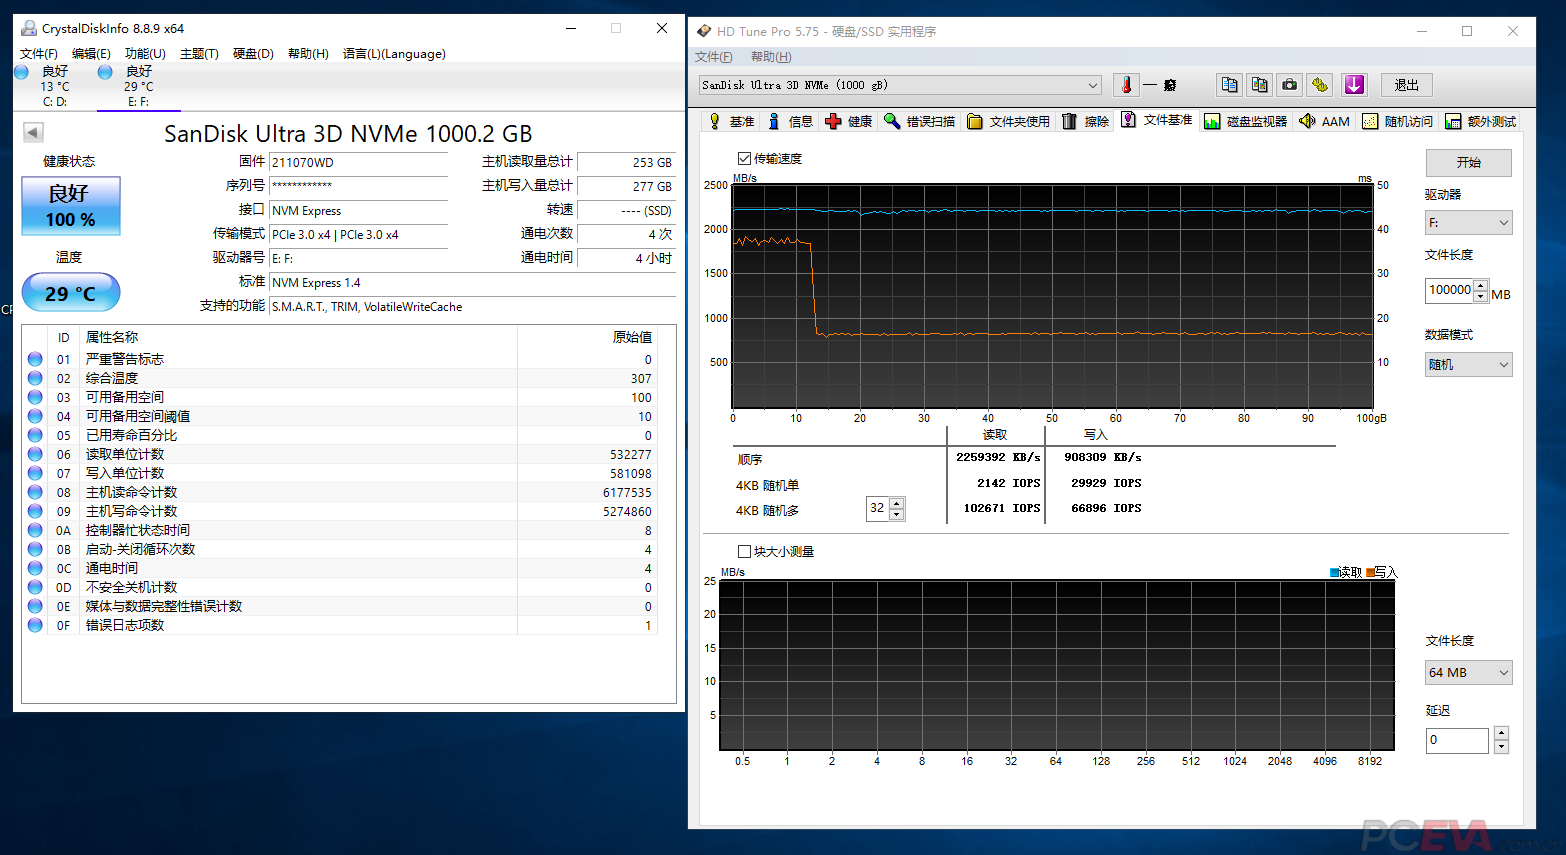Decrease the 延迟 value spinner

1501,747
